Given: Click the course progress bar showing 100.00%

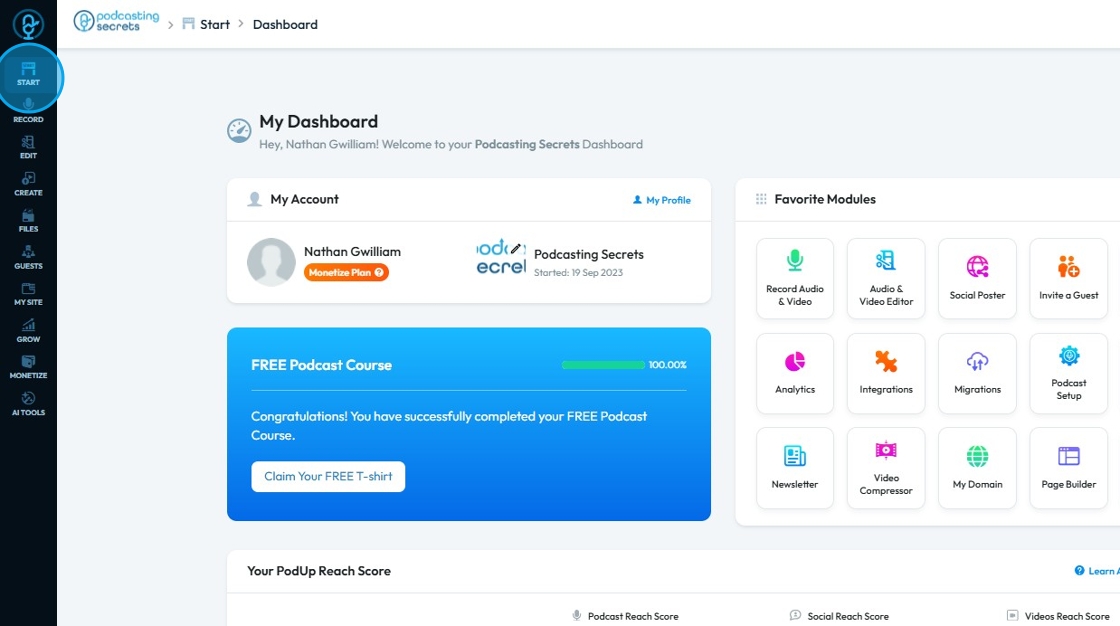Looking at the screenshot, I should (x=603, y=364).
